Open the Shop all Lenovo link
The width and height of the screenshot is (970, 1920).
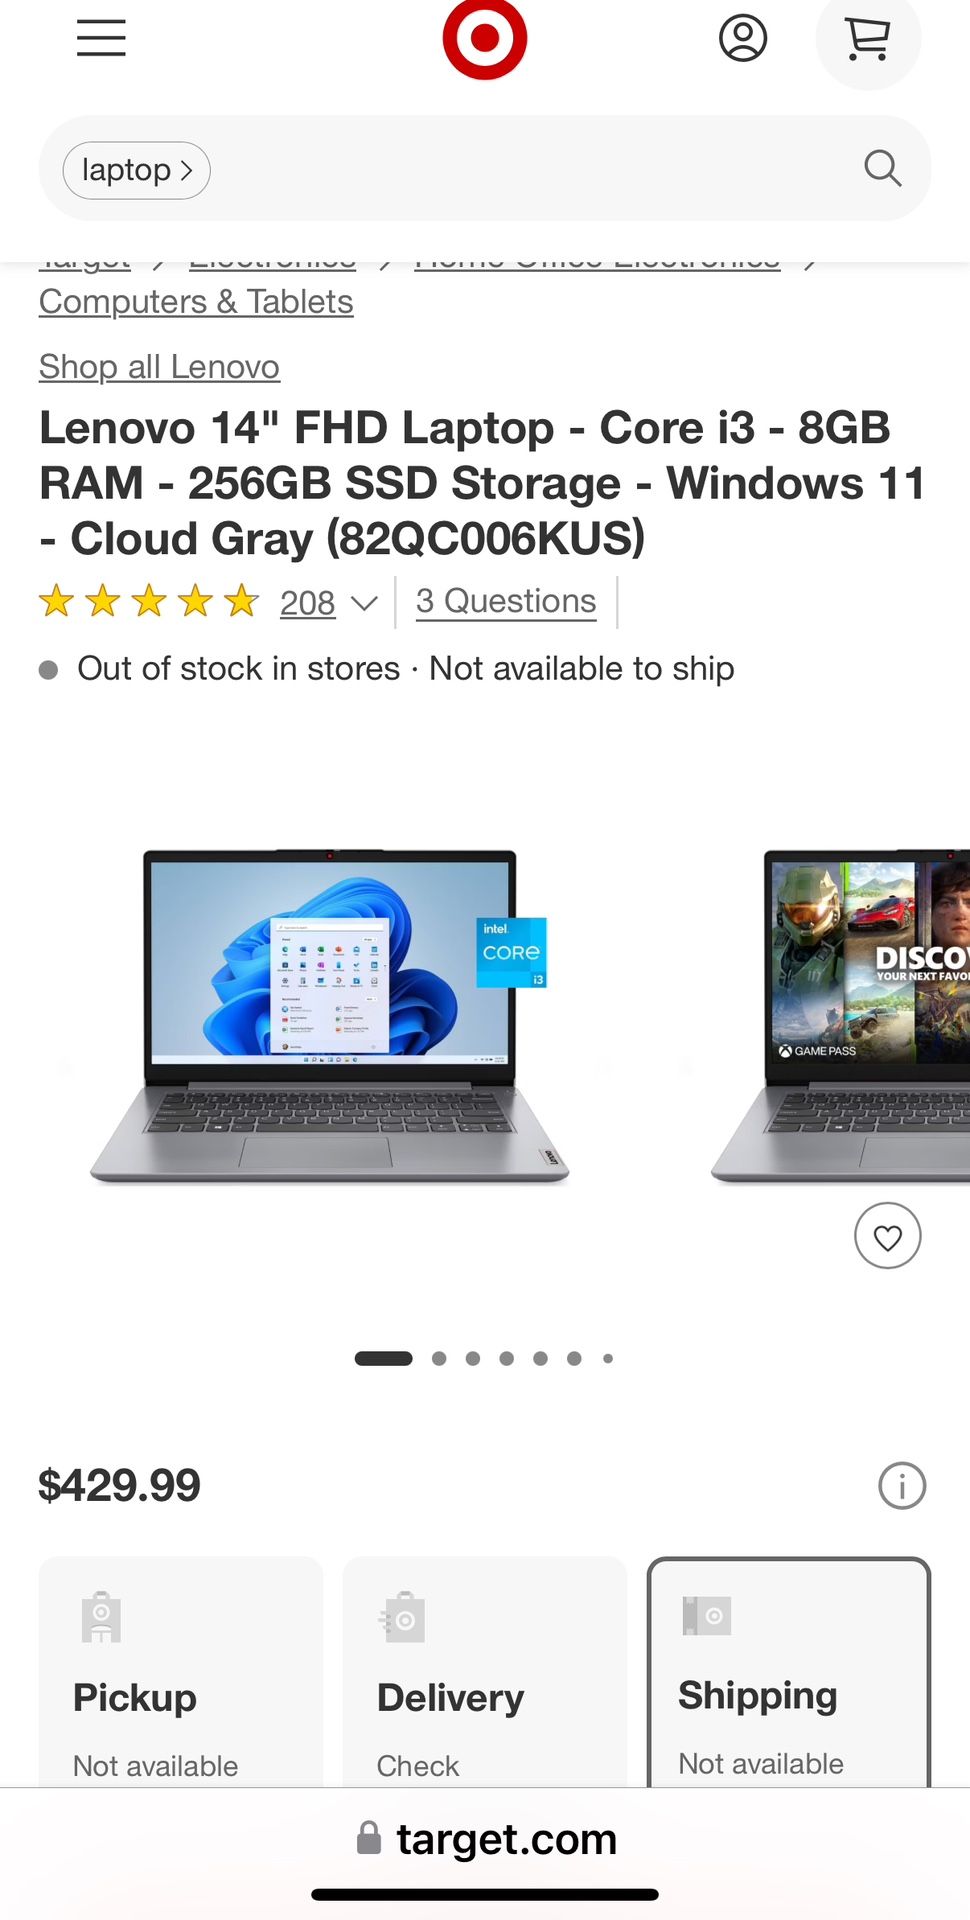coord(159,367)
